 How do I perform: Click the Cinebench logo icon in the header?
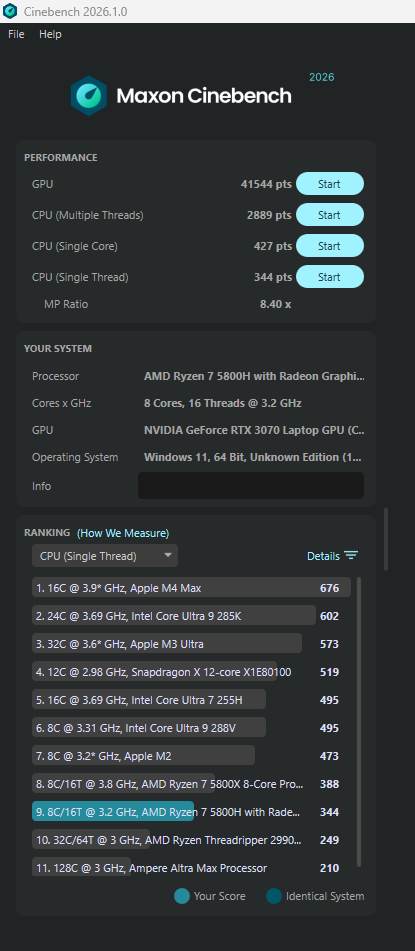[x=89, y=96]
